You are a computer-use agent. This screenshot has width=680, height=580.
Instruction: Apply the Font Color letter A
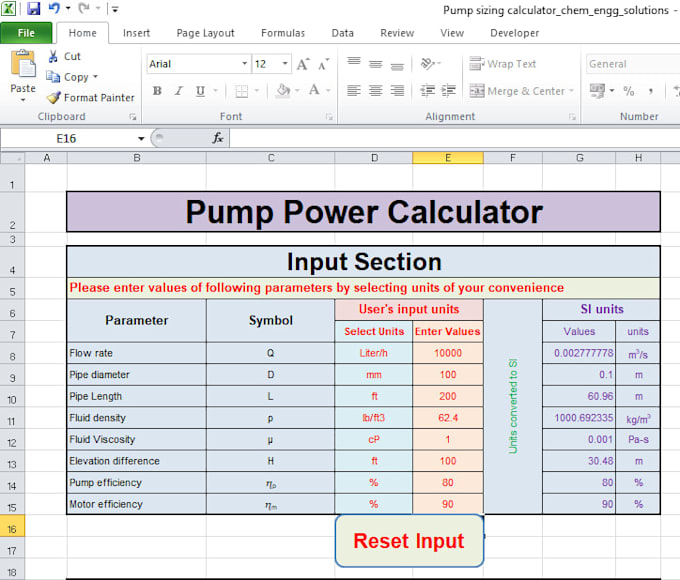[314, 90]
